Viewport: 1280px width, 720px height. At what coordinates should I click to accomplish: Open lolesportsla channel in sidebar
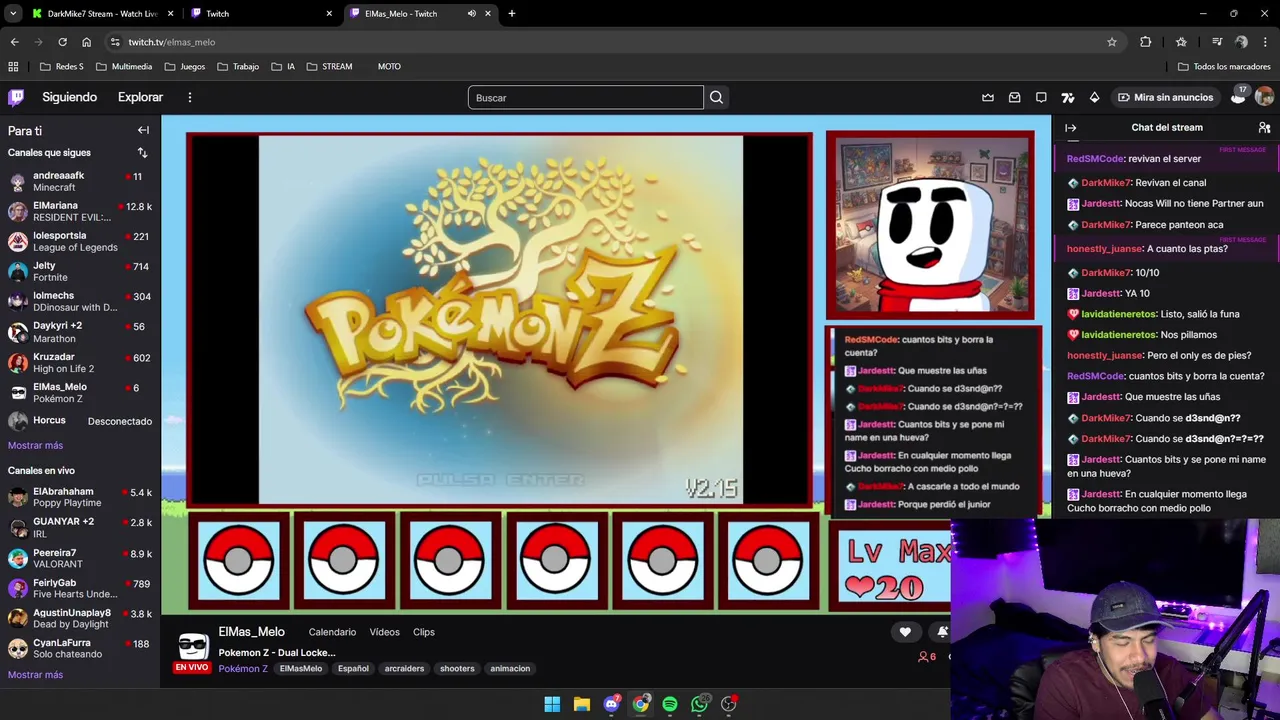(80, 241)
